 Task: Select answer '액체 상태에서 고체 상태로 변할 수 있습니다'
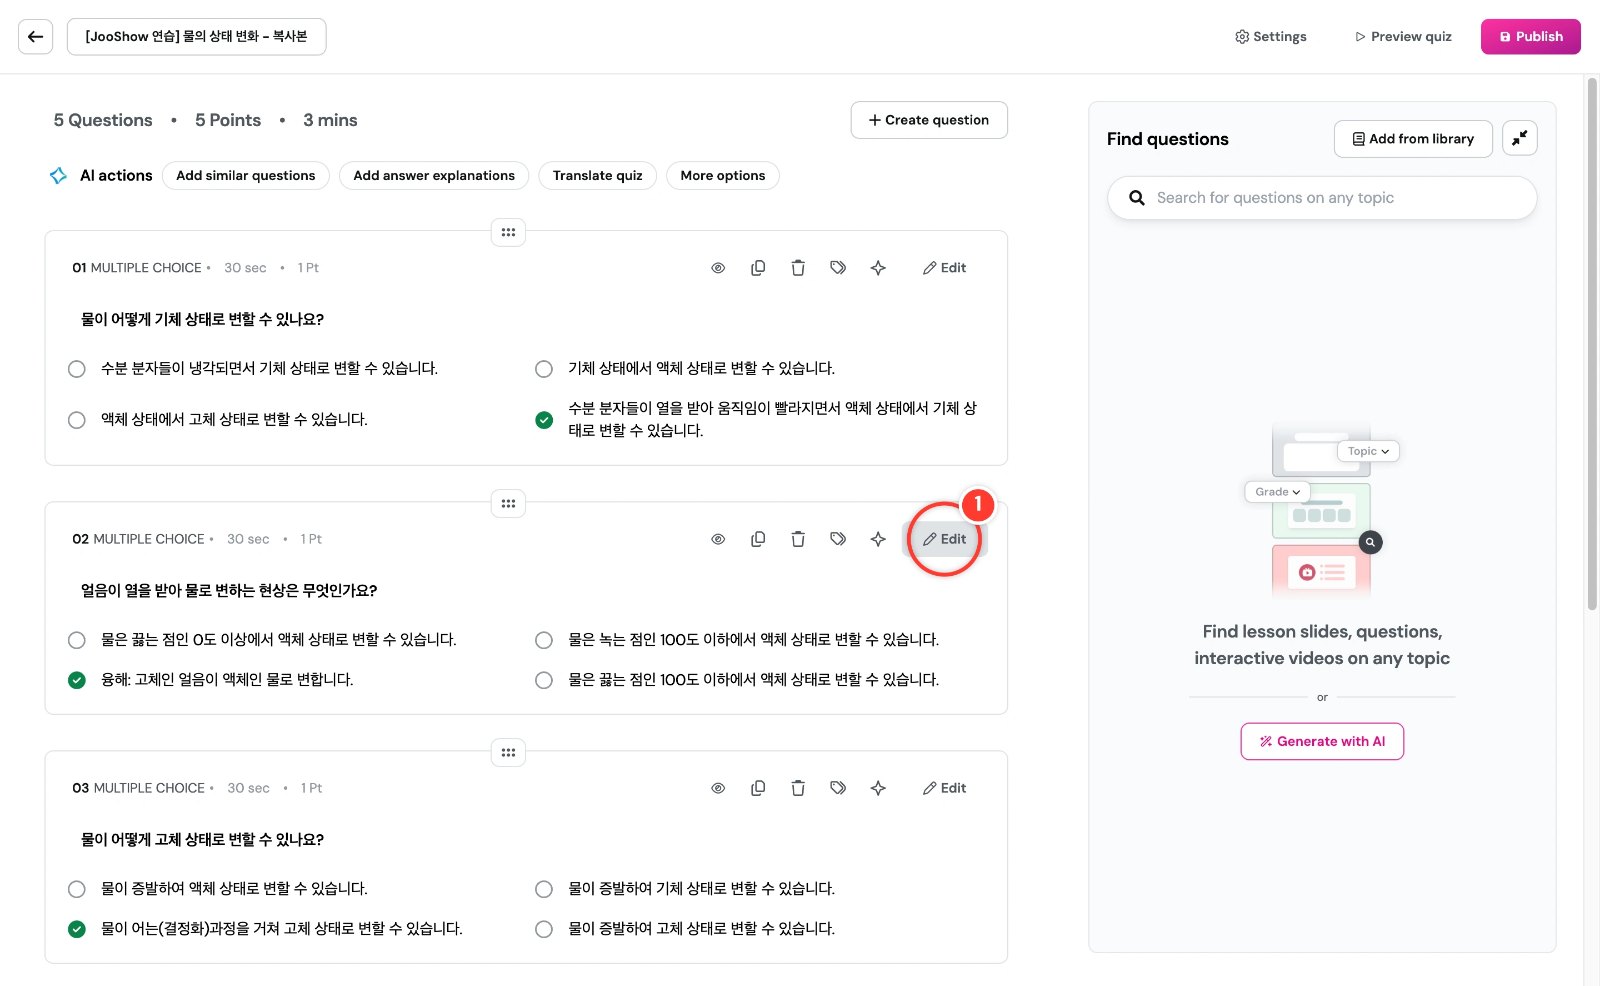click(x=77, y=420)
